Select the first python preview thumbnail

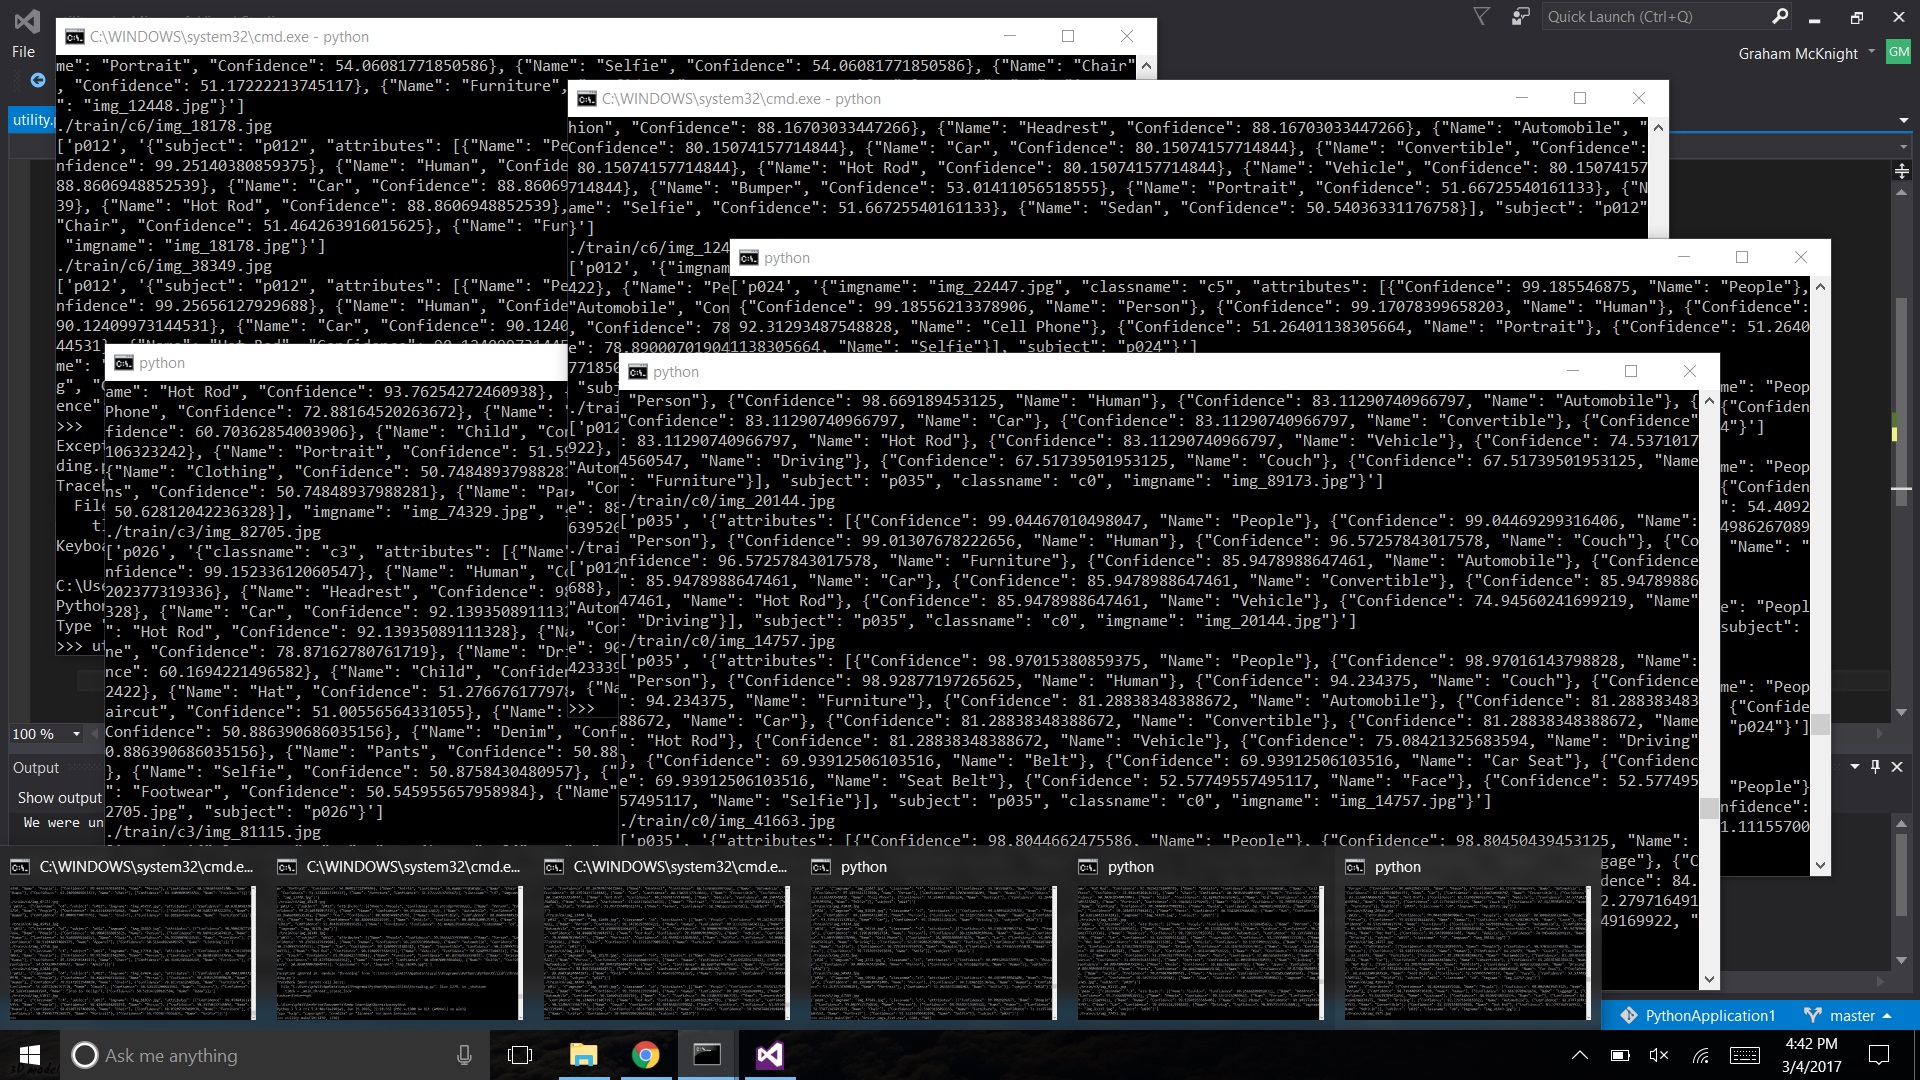(934, 952)
